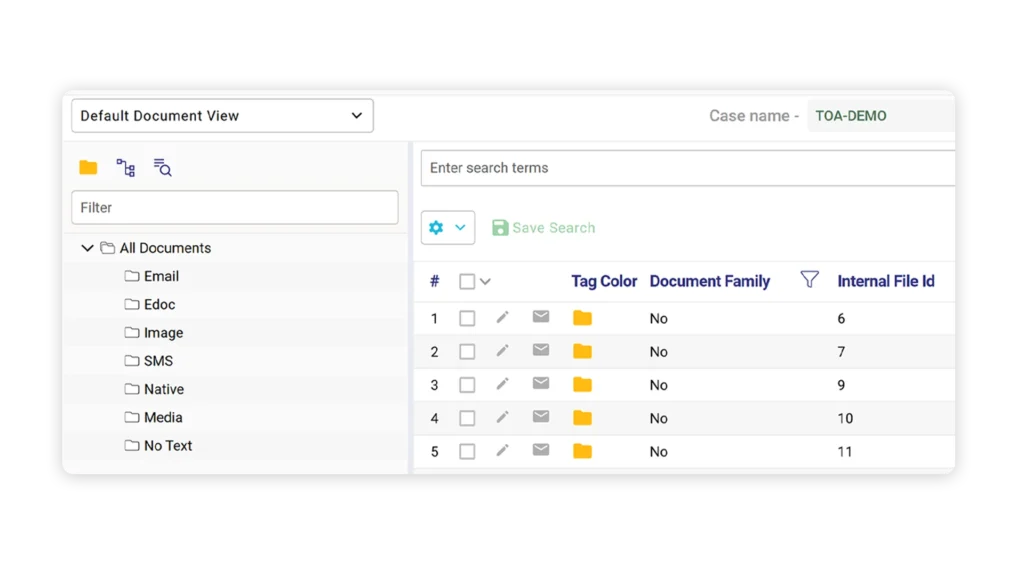Check the checkbox for row 2
Viewport: 1024px width, 576px height.
(467, 352)
